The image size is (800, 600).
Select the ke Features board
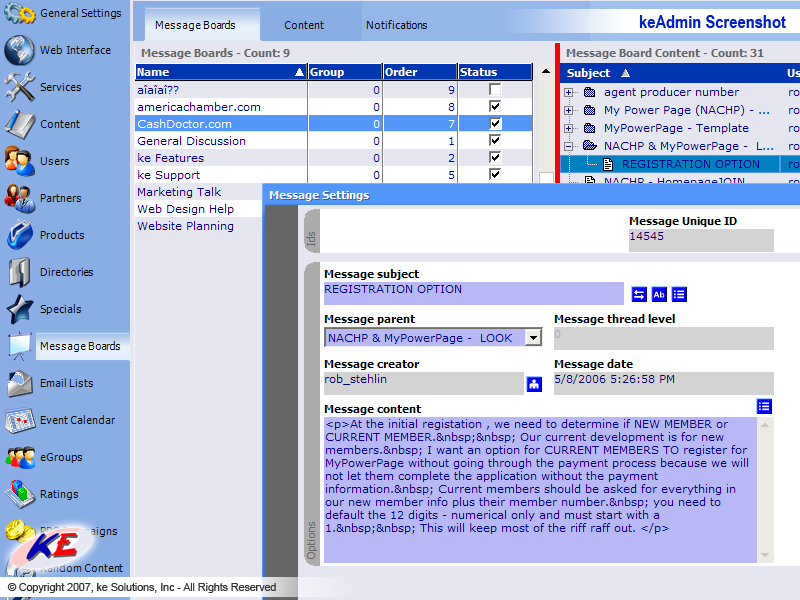(334, 158)
